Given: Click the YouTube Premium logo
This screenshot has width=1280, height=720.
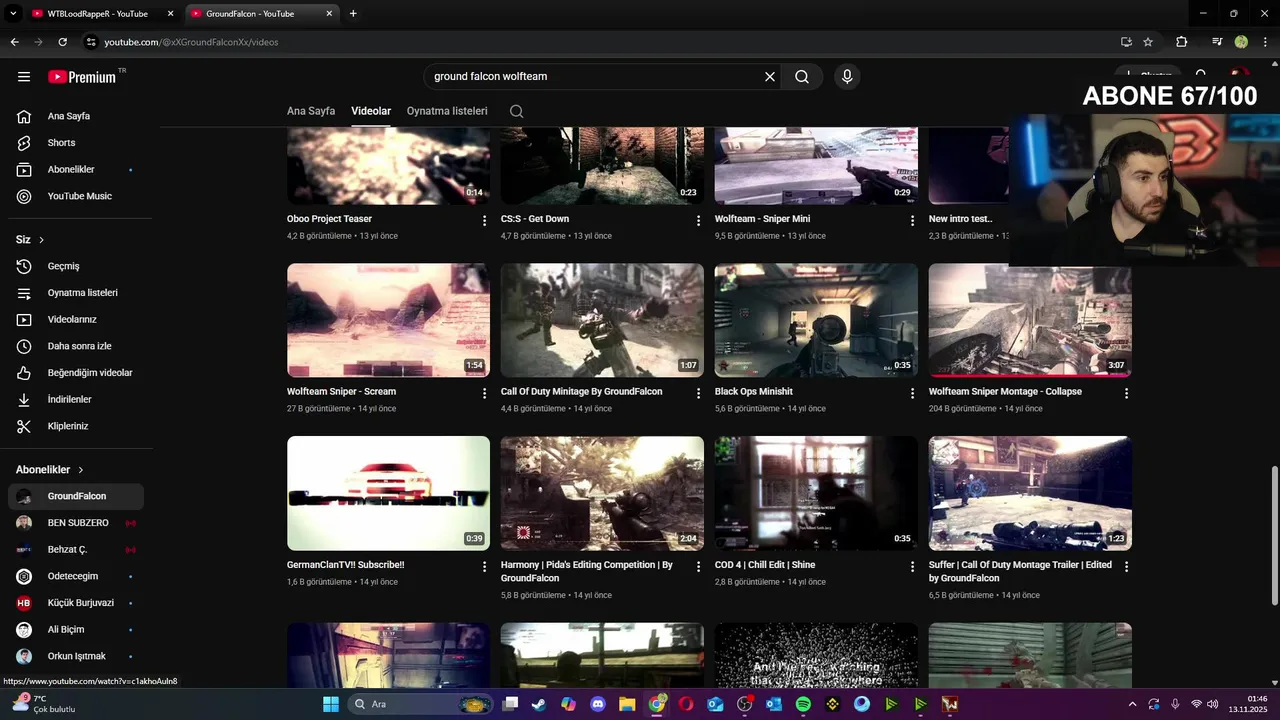Looking at the screenshot, I should (82, 77).
